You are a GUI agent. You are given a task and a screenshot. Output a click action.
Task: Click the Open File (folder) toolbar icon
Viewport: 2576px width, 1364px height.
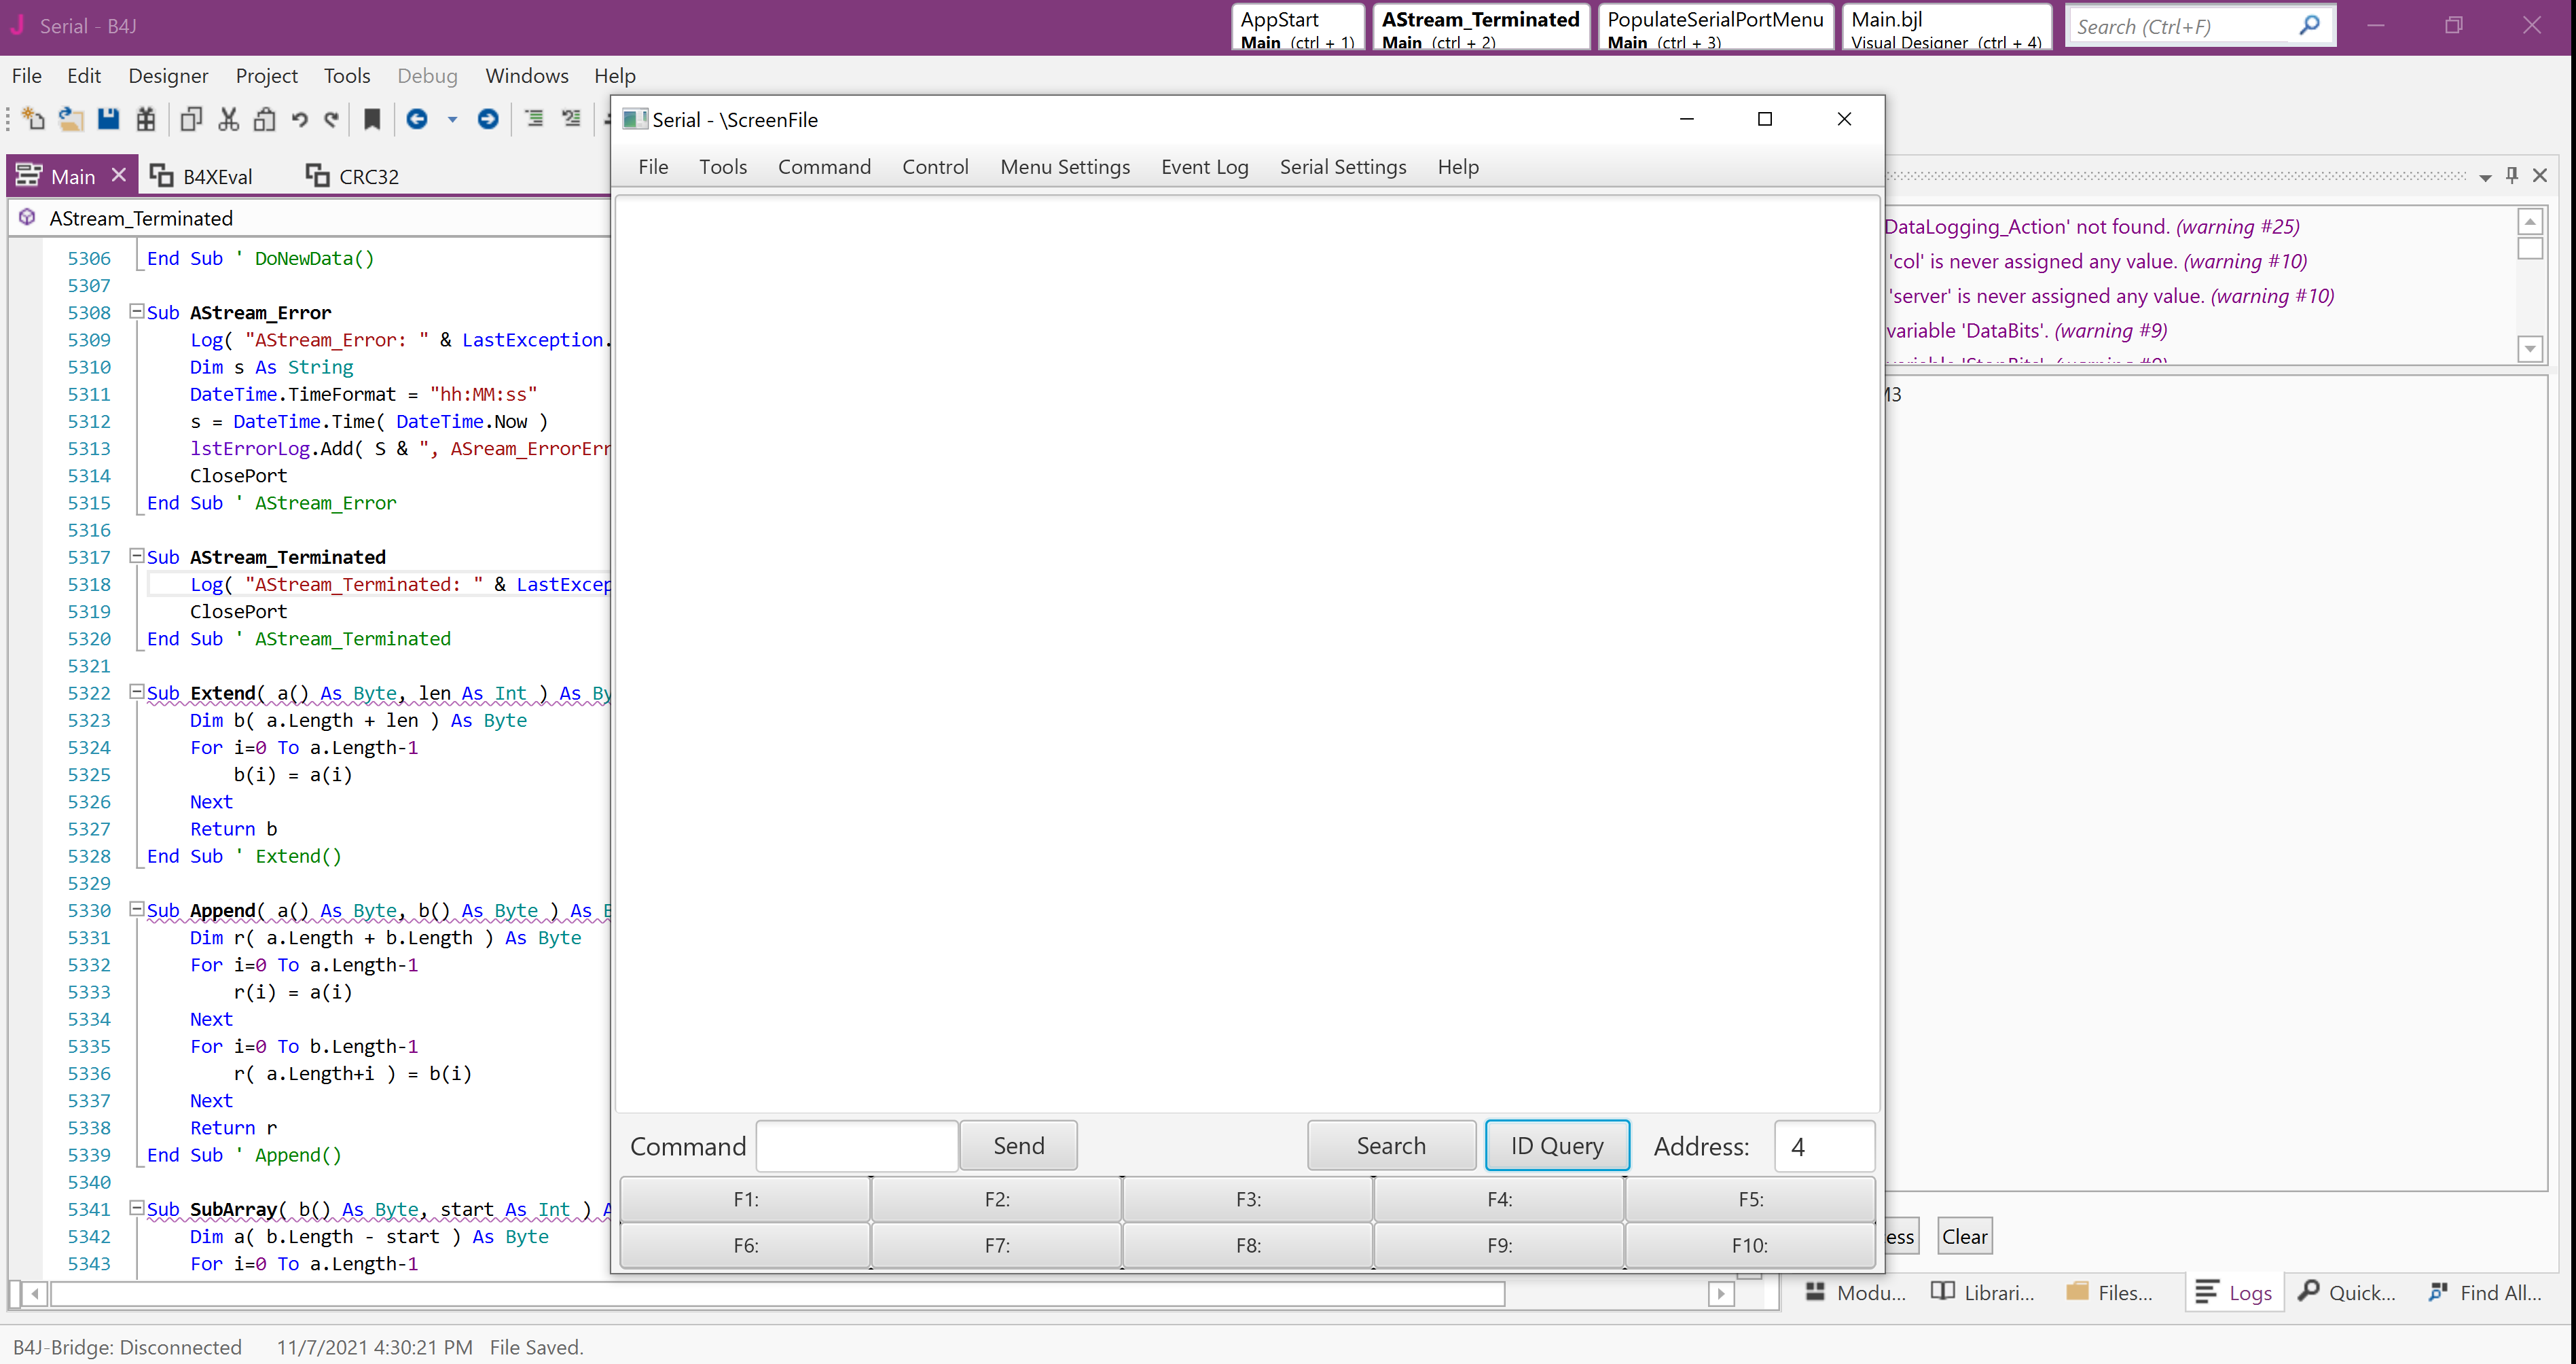coord(70,120)
